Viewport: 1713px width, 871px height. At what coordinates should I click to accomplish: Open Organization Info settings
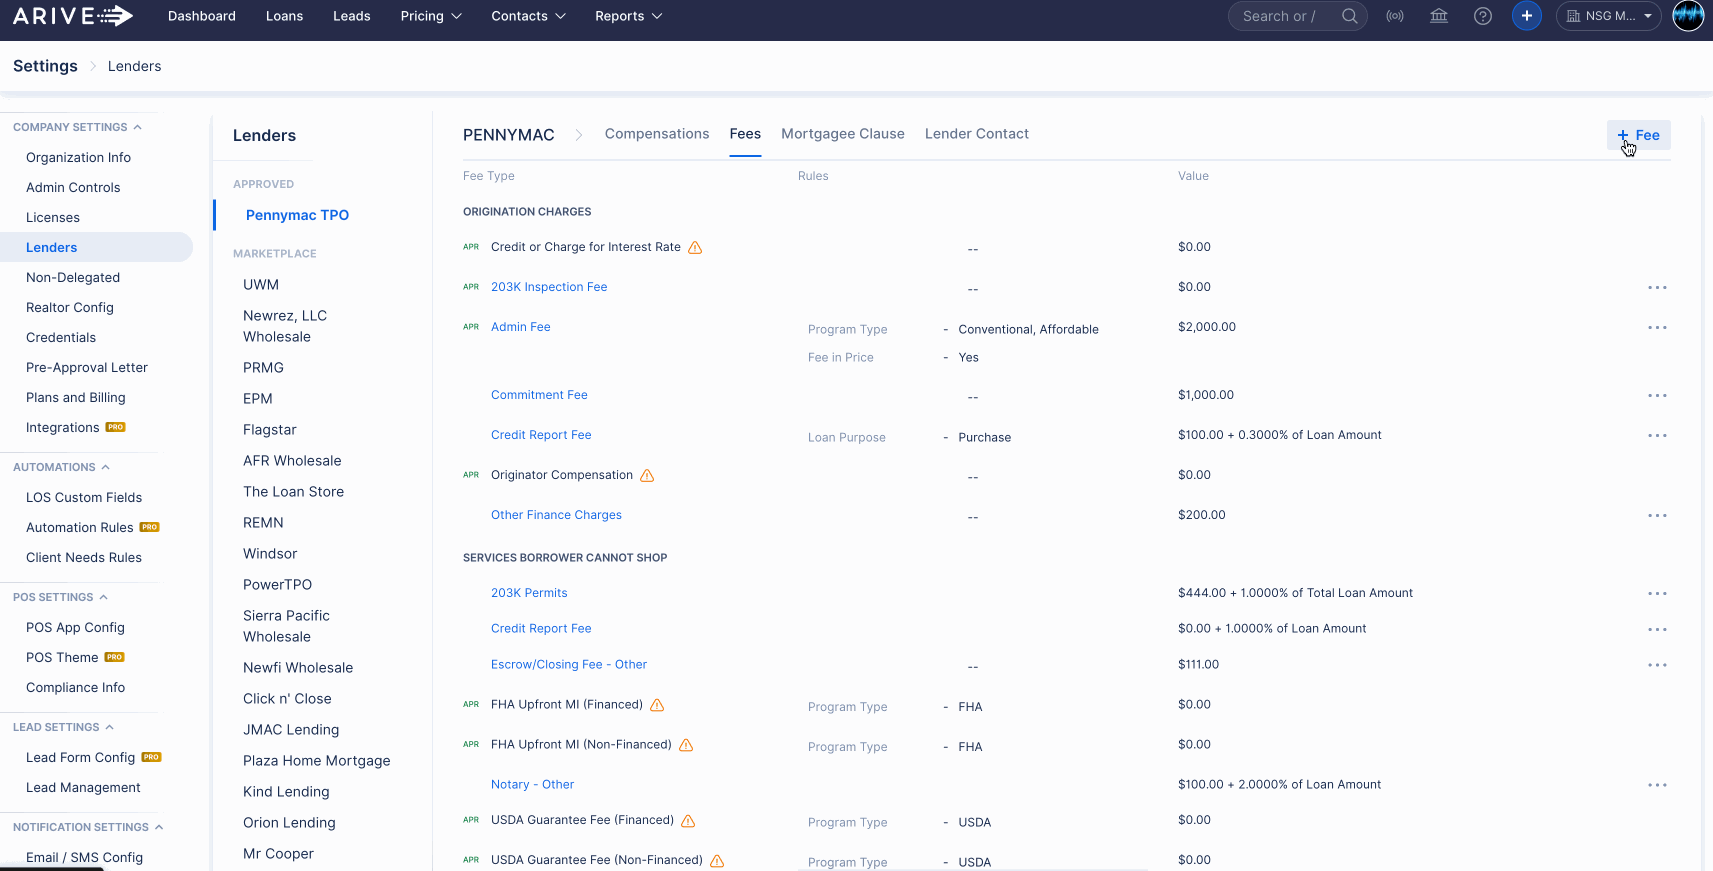click(78, 157)
